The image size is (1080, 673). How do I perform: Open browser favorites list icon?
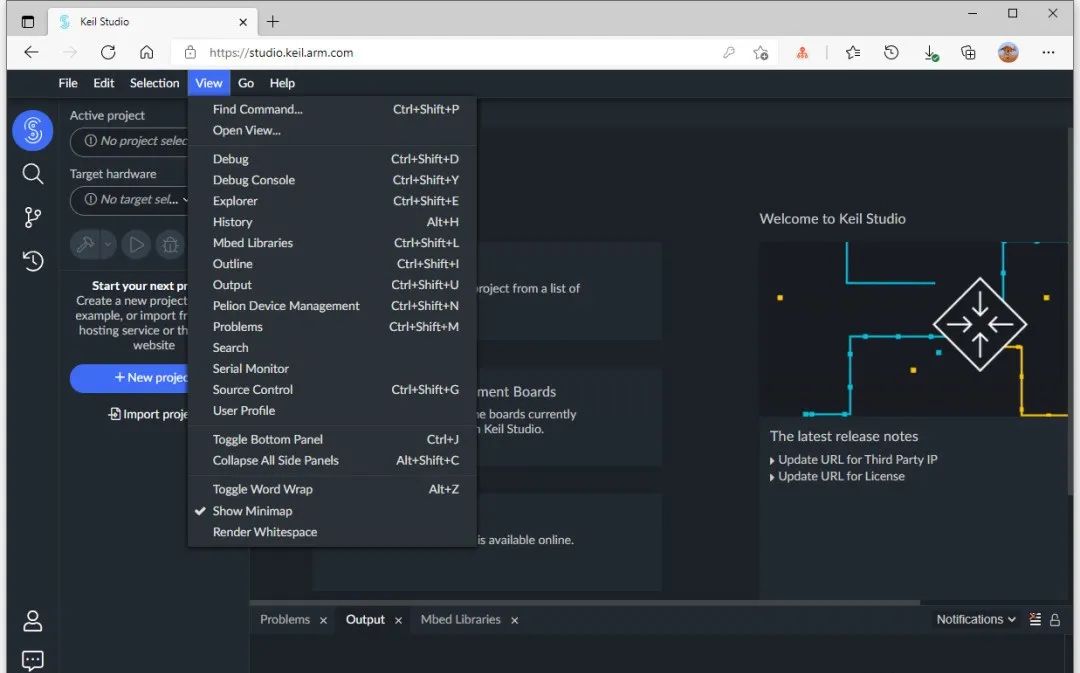coord(853,52)
